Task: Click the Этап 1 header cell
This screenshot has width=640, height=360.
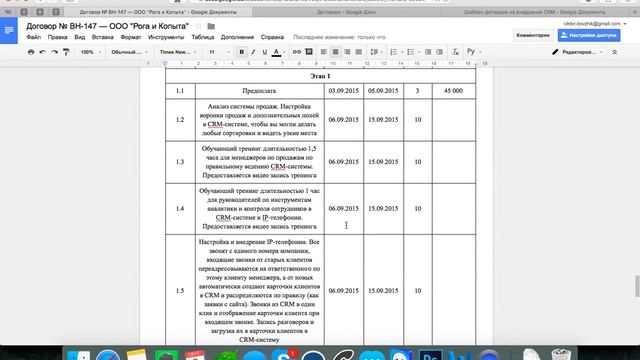Action: 320,76
